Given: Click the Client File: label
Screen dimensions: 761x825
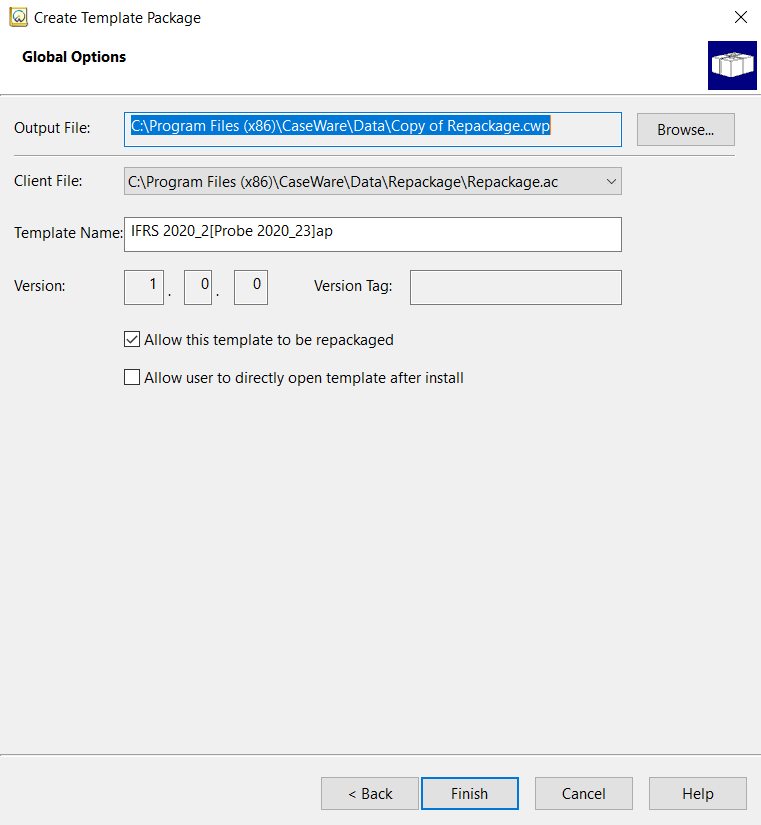Looking at the screenshot, I should (48, 181).
